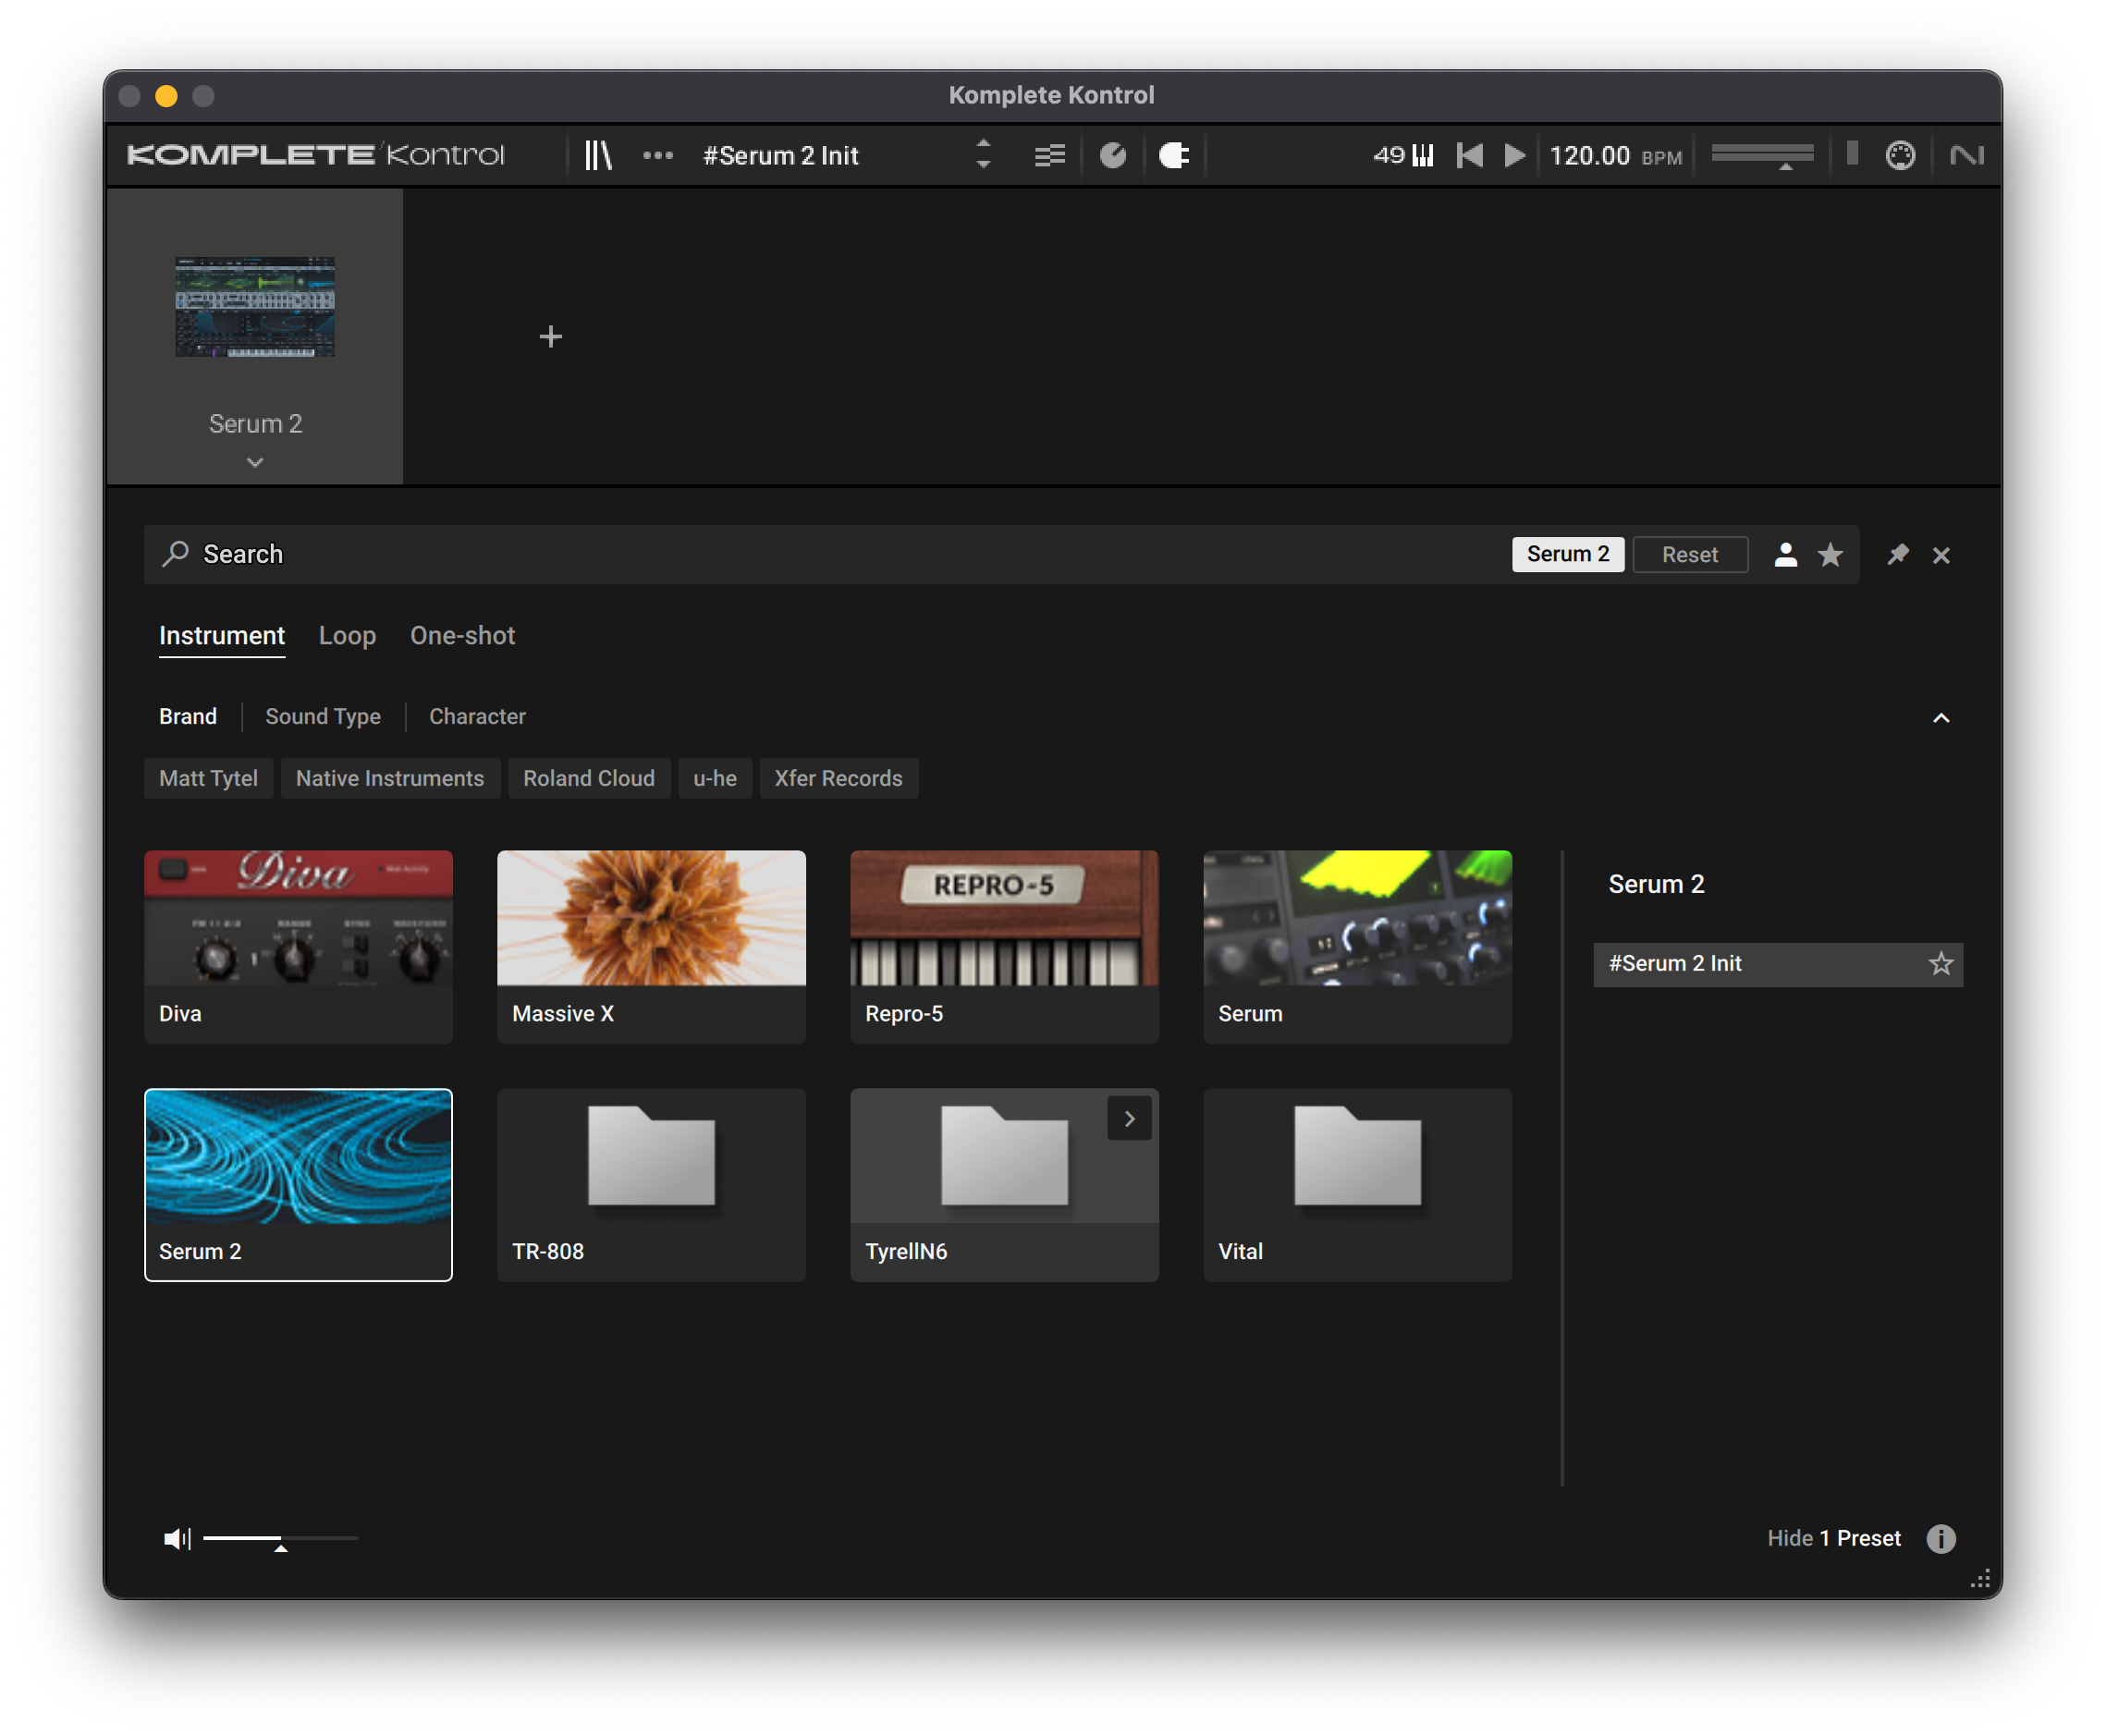The height and width of the screenshot is (1736, 2106).
Task: Mute prehear with the speaker icon
Action: click(x=177, y=1538)
